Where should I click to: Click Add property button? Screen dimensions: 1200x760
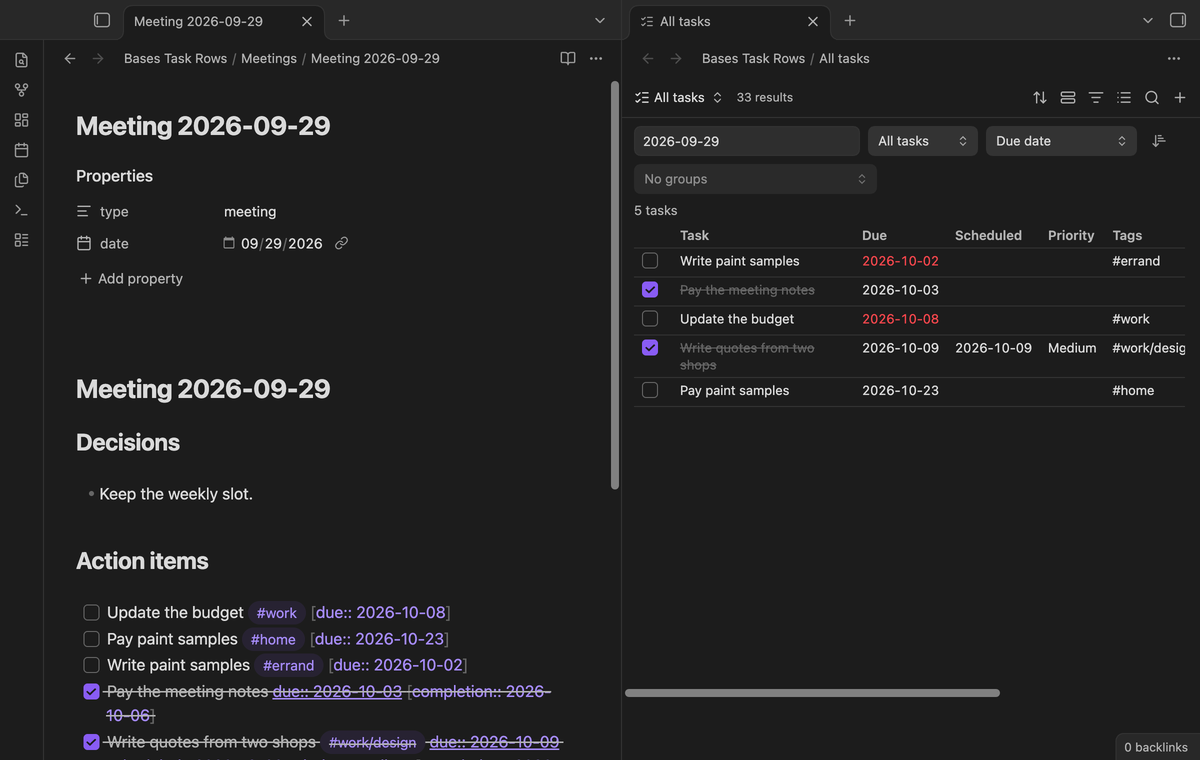coord(131,279)
